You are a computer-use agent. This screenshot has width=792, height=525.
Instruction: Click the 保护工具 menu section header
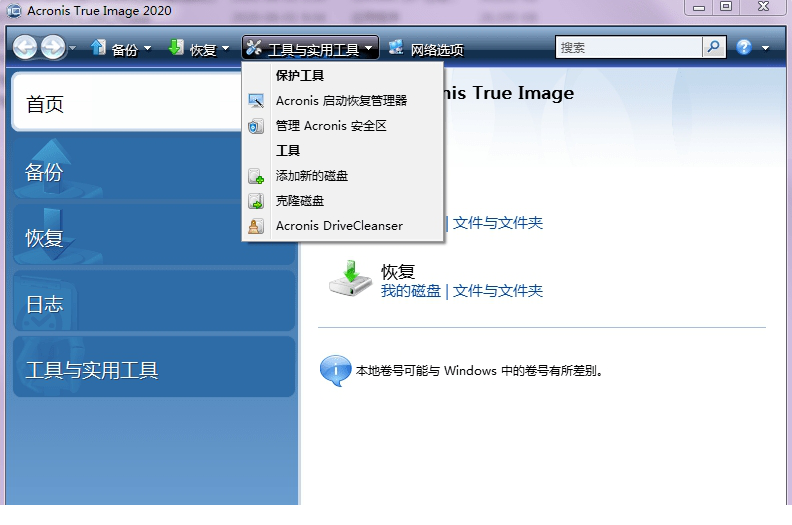(x=300, y=76)
